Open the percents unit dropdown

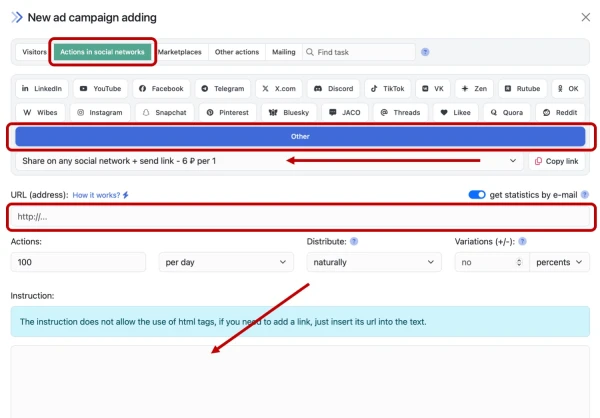559,262
